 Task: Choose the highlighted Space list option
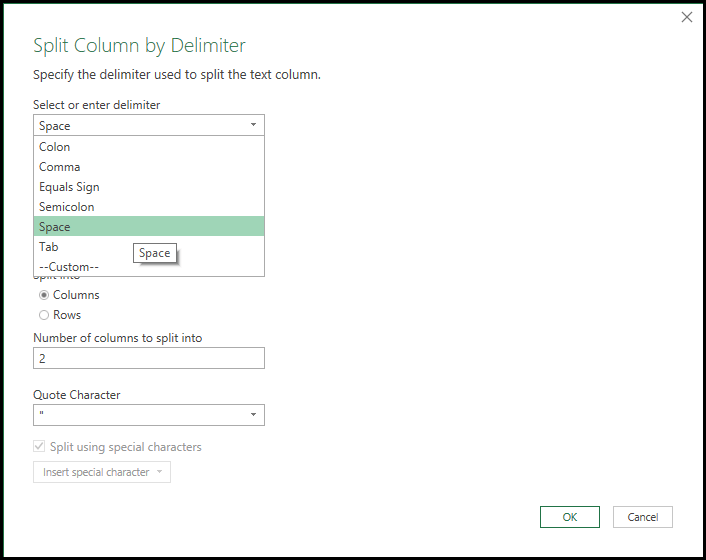click(x=55, y=227)
